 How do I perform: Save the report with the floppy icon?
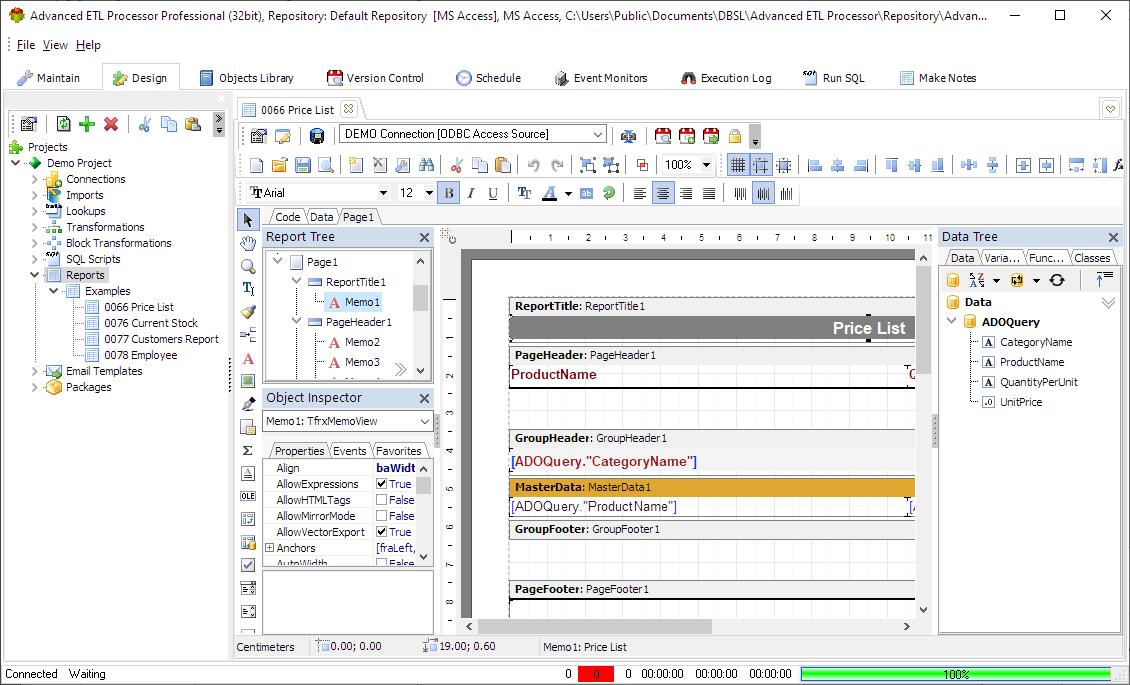pos(303,165)
